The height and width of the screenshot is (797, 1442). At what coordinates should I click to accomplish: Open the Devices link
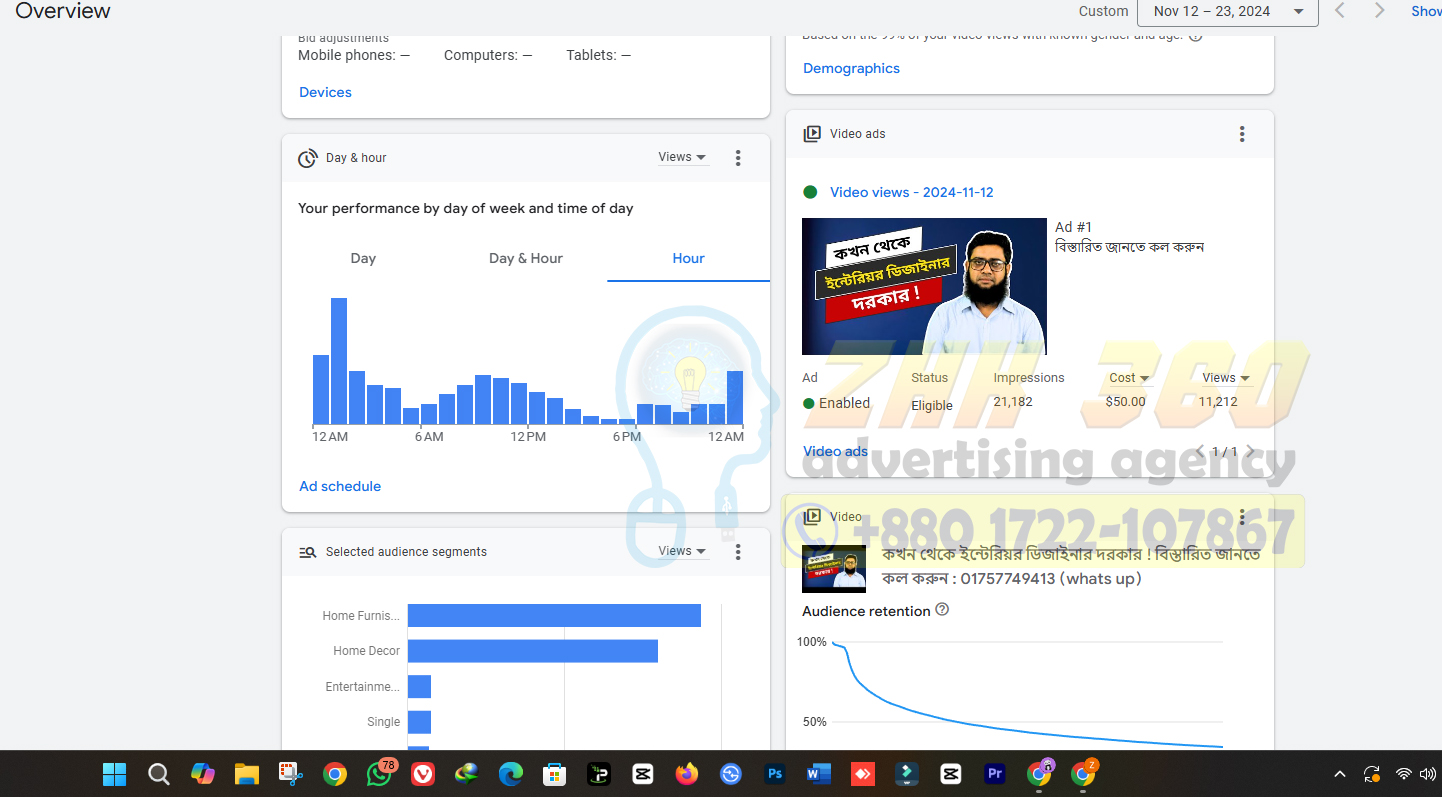pos(325,92)
